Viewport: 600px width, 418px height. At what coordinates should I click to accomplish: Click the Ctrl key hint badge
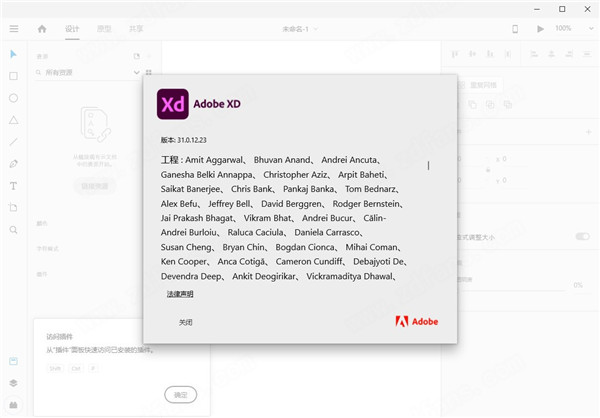click(x=76, y=369)
